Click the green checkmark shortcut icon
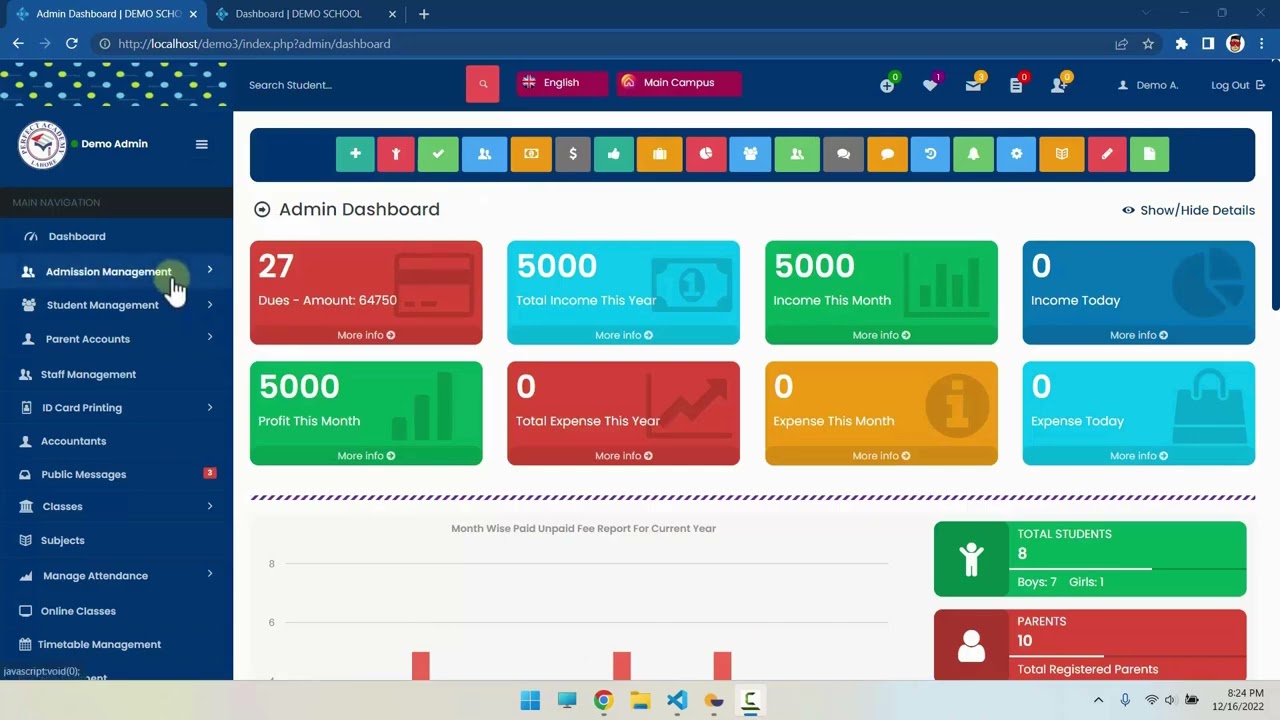Viewport: 1280px width, 720px height. pyautogui.click(x=438, y=154)
